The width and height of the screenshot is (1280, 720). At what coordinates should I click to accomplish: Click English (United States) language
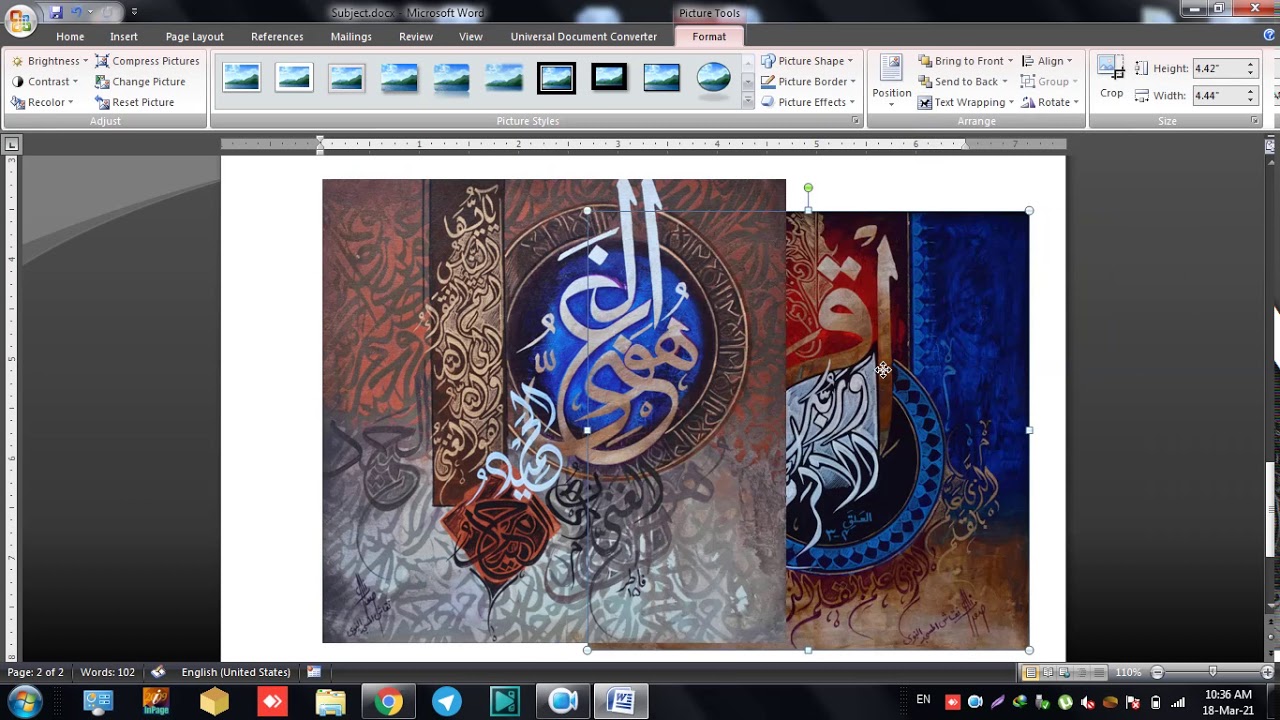(236, 672)
